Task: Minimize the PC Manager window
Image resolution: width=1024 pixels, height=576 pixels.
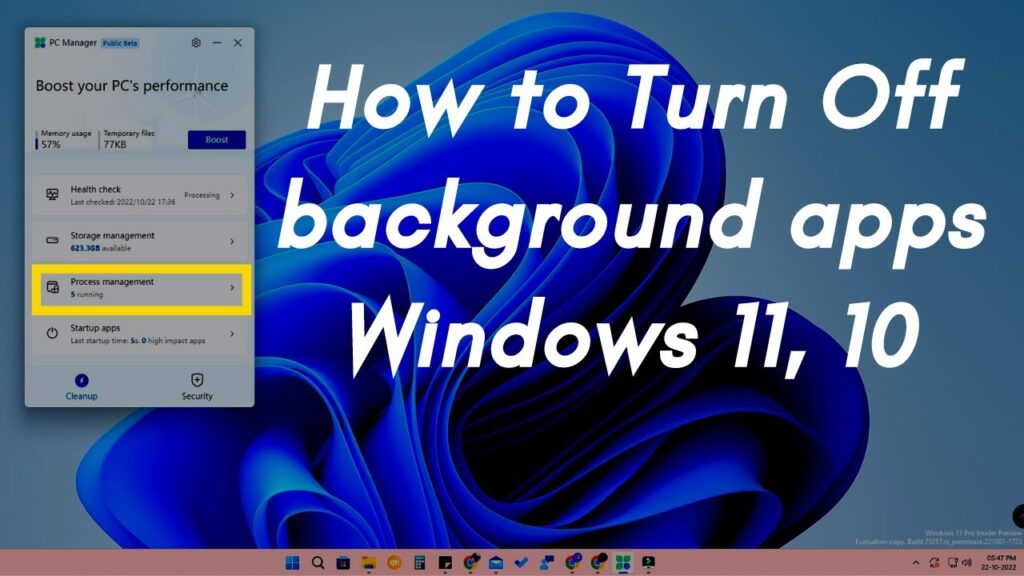Action: [x=217, y=43]
